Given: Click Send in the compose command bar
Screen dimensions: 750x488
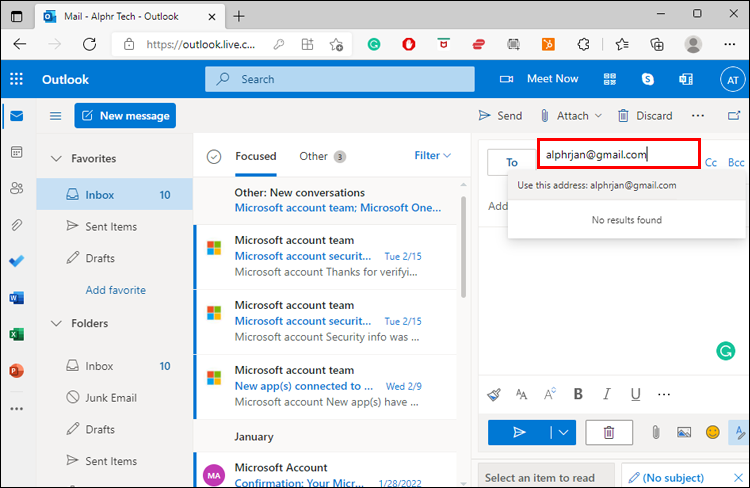Looking at the screenshot, I should coord(500,116).
